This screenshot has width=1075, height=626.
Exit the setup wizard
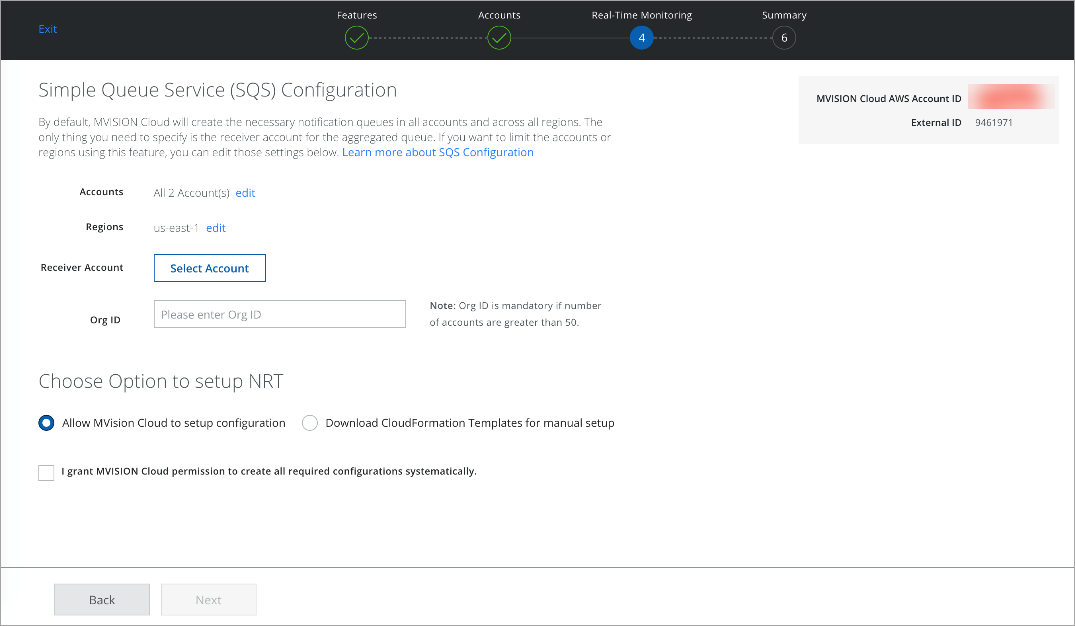click(48, 29)
